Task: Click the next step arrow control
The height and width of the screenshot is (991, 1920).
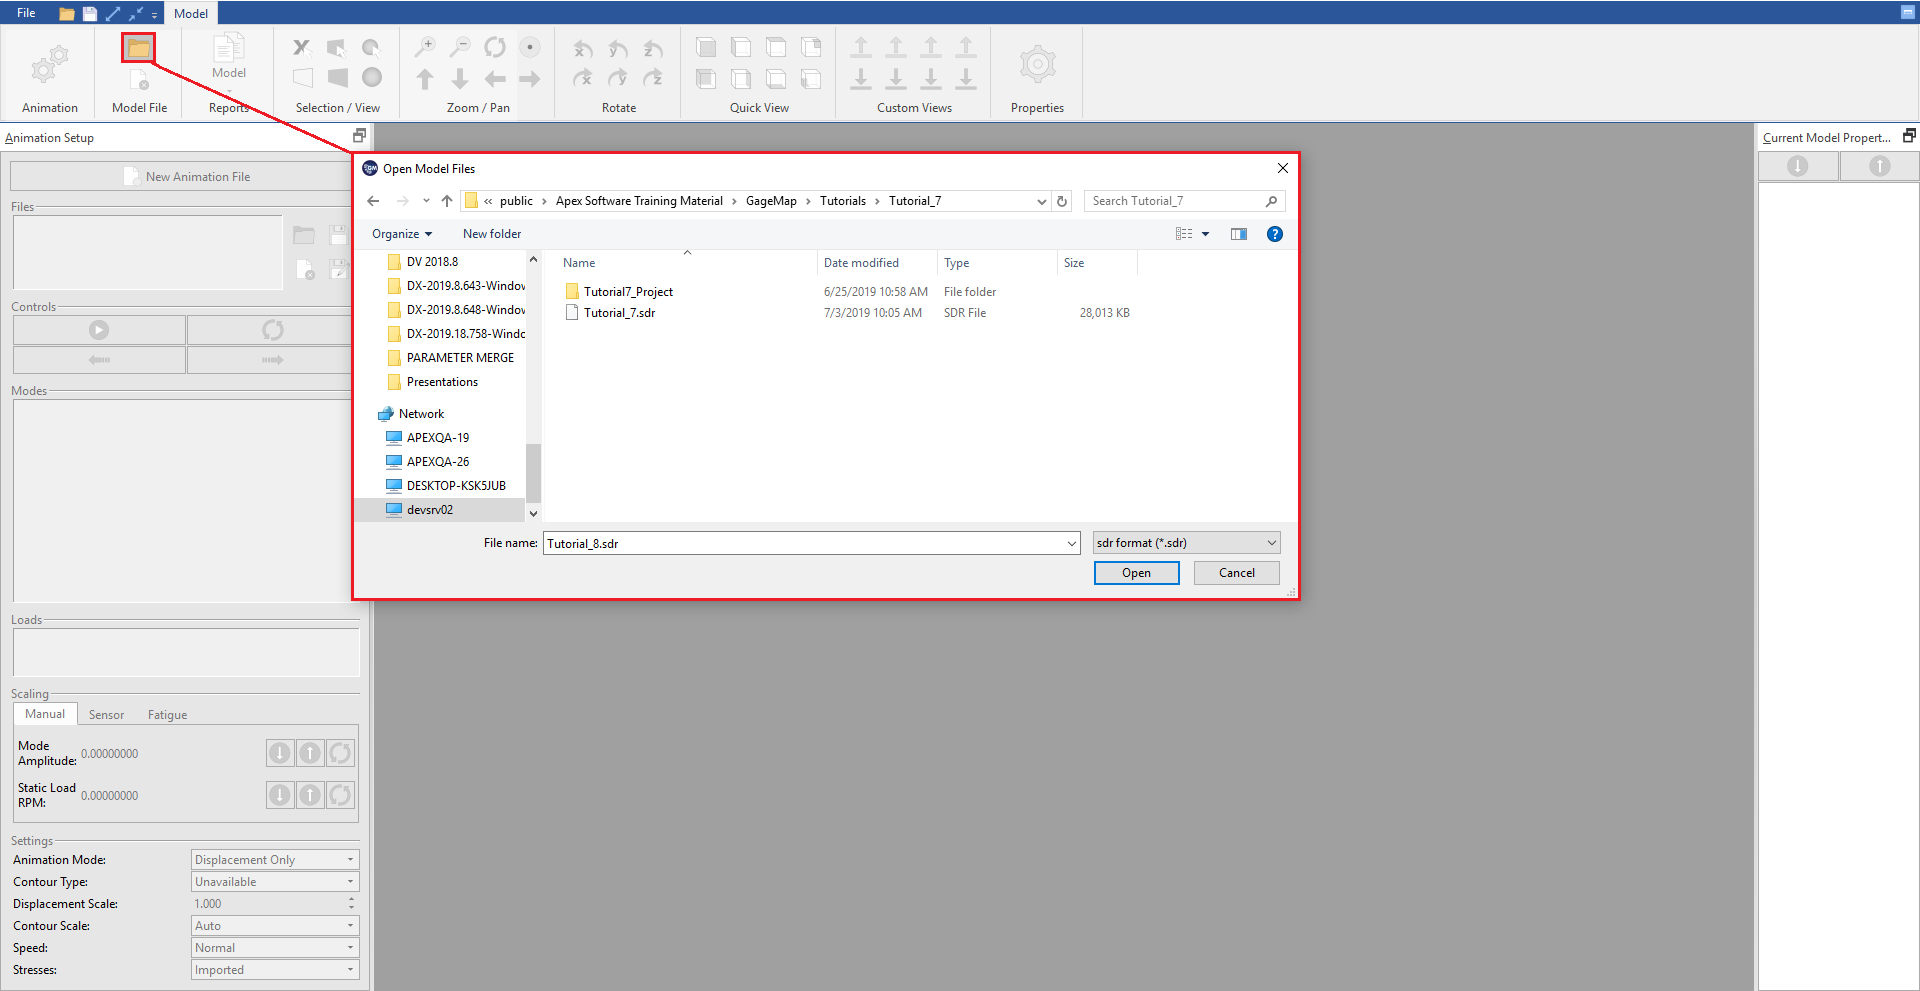Action: [x=273, y=360]
